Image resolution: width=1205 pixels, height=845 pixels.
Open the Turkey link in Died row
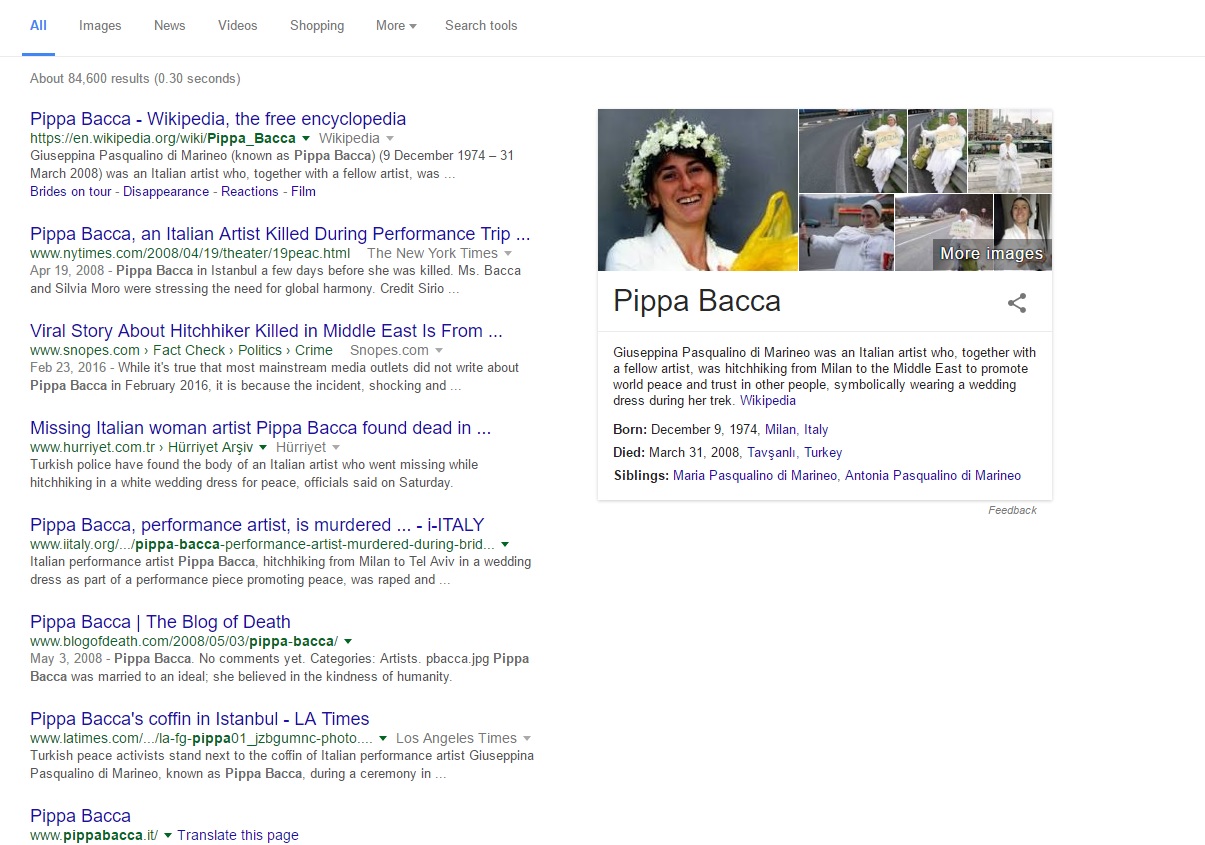point(823,453)
